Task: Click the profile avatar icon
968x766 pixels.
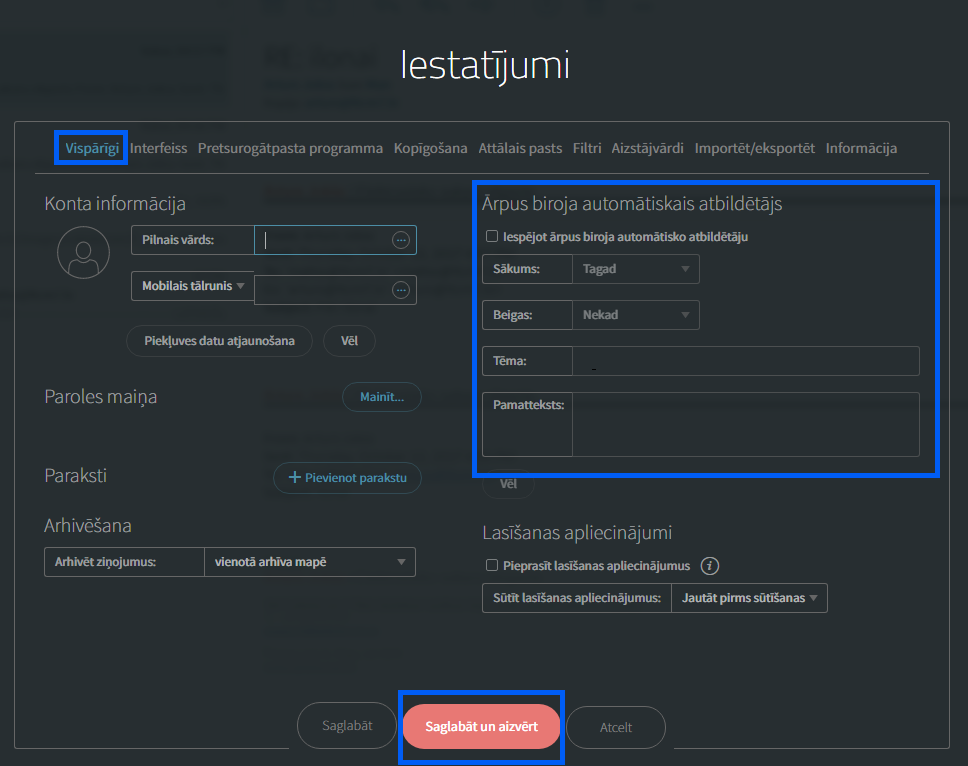Action: [83, 252]
